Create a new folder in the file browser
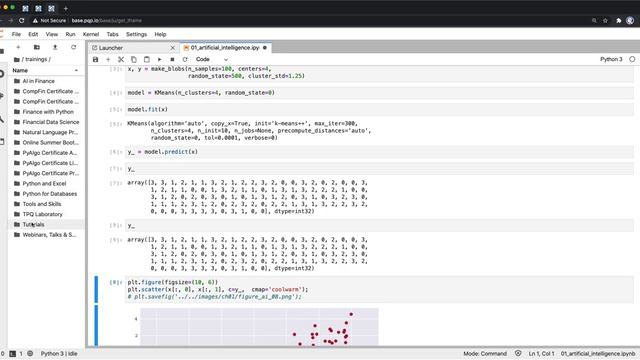The width and height of the screenshot is (640, 360). [x=37, y=47]
